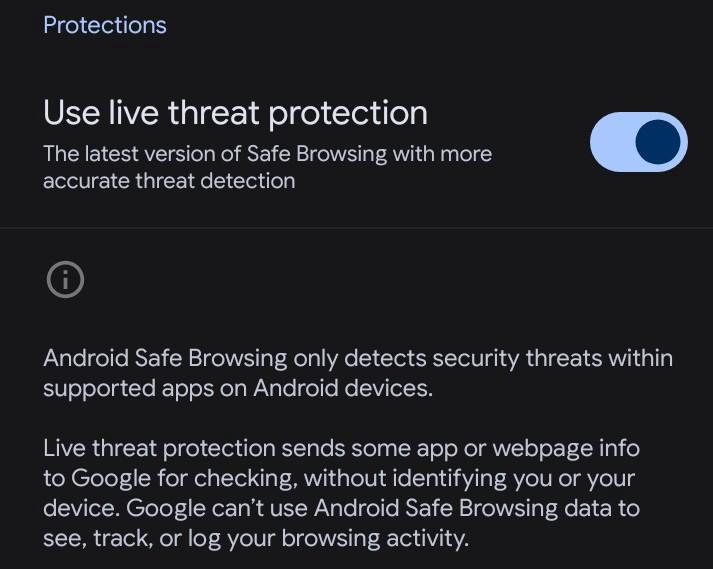Tap the "Use live threat protection" title
The image size is (713, 569).
tap(235, 113)
